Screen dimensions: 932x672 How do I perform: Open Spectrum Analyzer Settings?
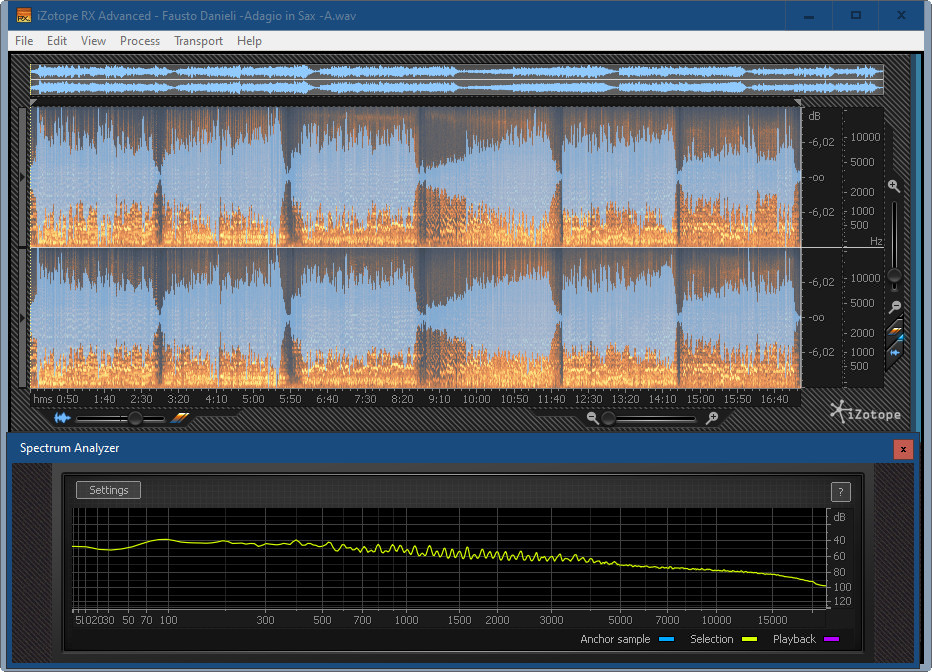click(109, 490)
